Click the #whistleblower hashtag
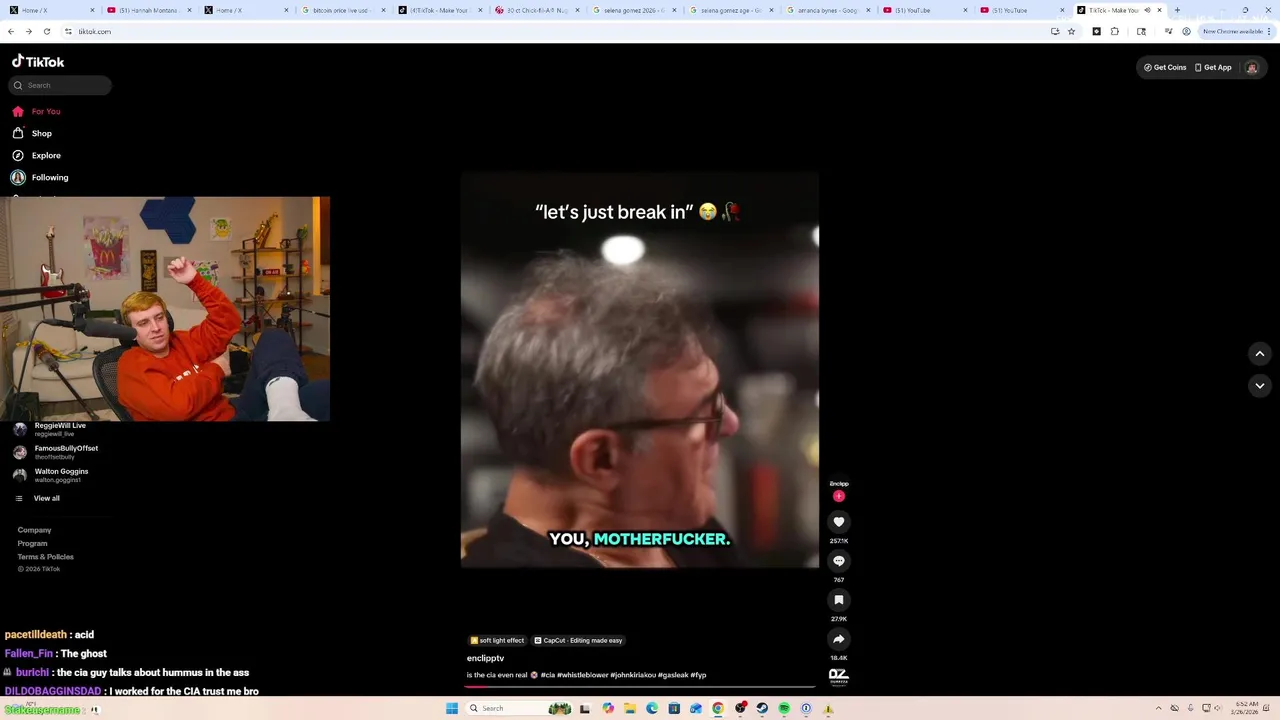 (x=582, y=675)
